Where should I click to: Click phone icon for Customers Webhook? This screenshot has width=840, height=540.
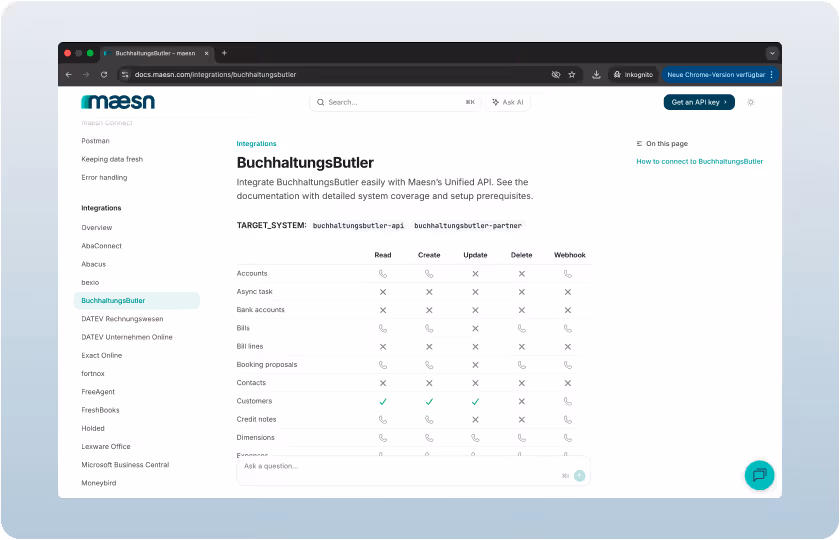click(x=568, y=401)
